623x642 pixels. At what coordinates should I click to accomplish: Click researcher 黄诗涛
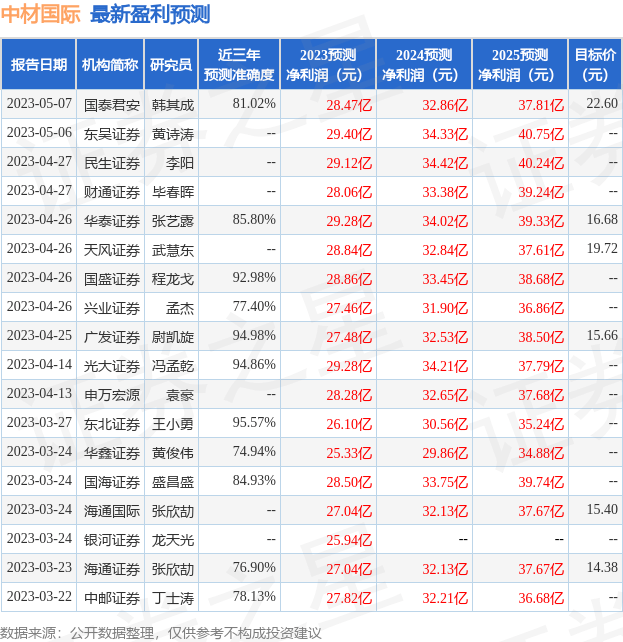(173, 134)
